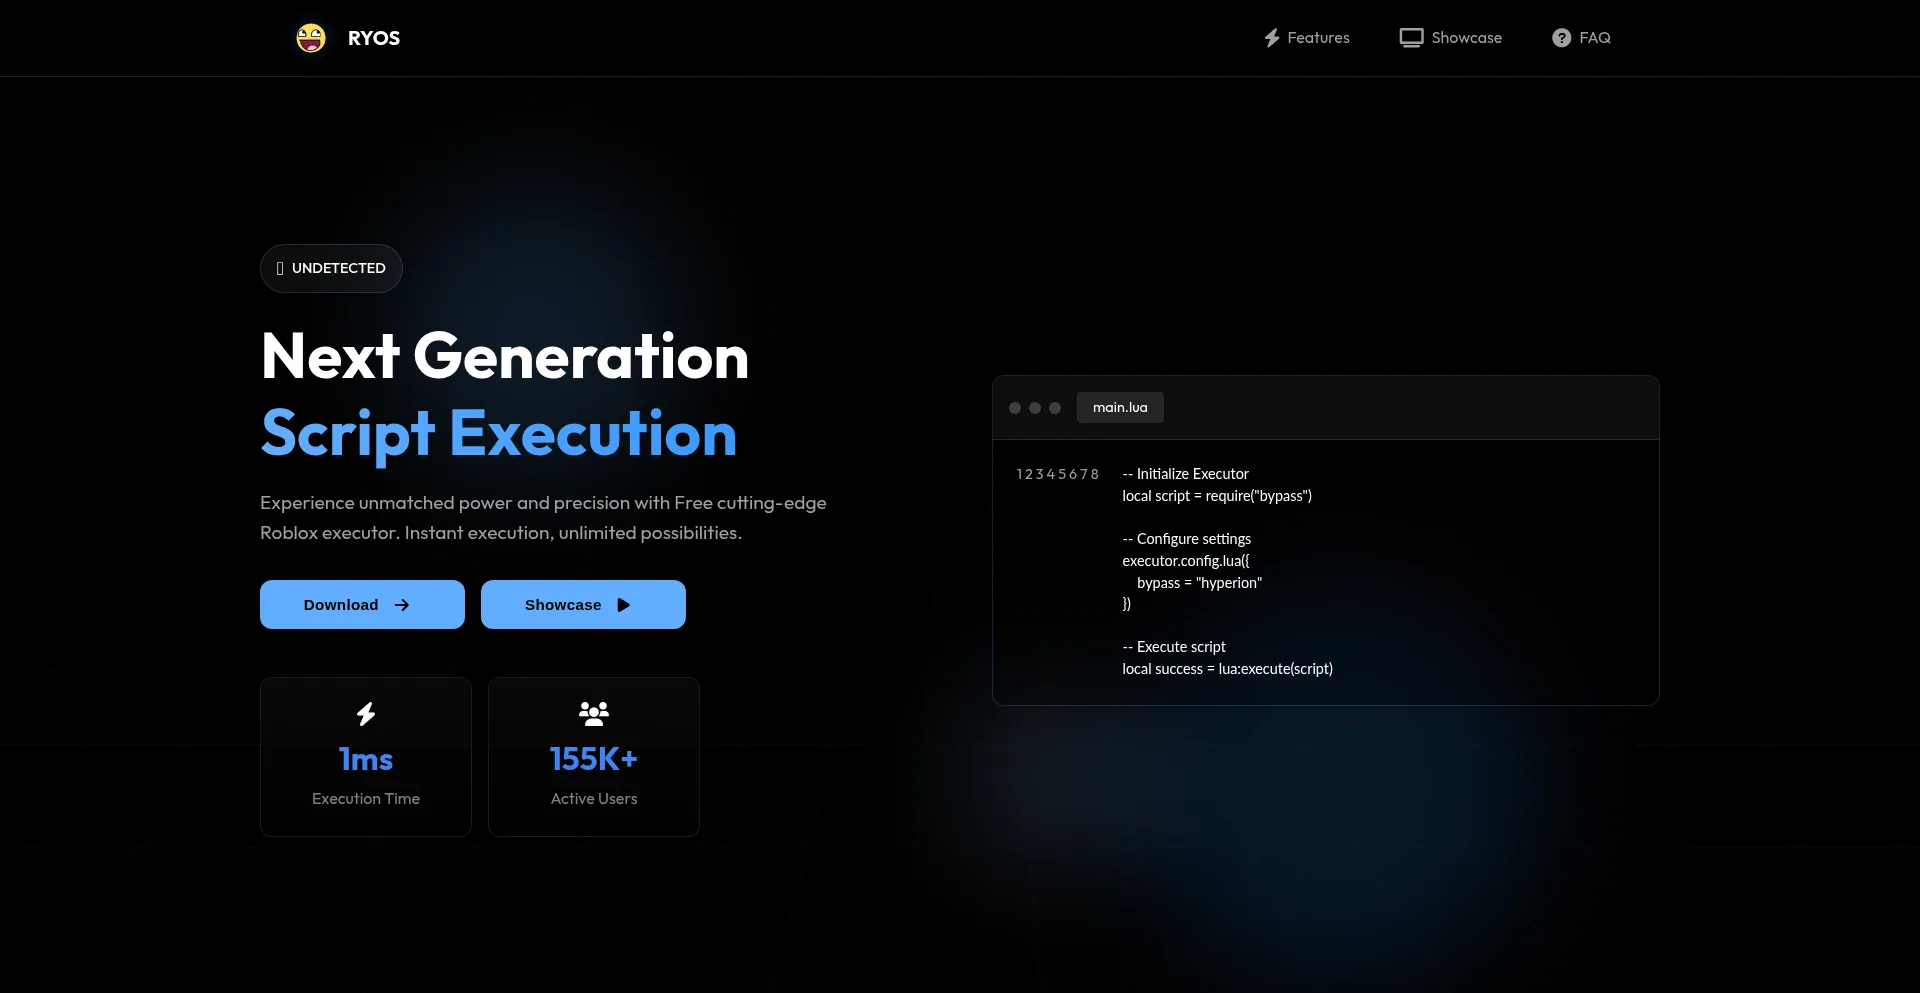Click the RYOS smiley face logo
Image resolution: width=1920 pixels, height=993 pixels.
[311, 38]
